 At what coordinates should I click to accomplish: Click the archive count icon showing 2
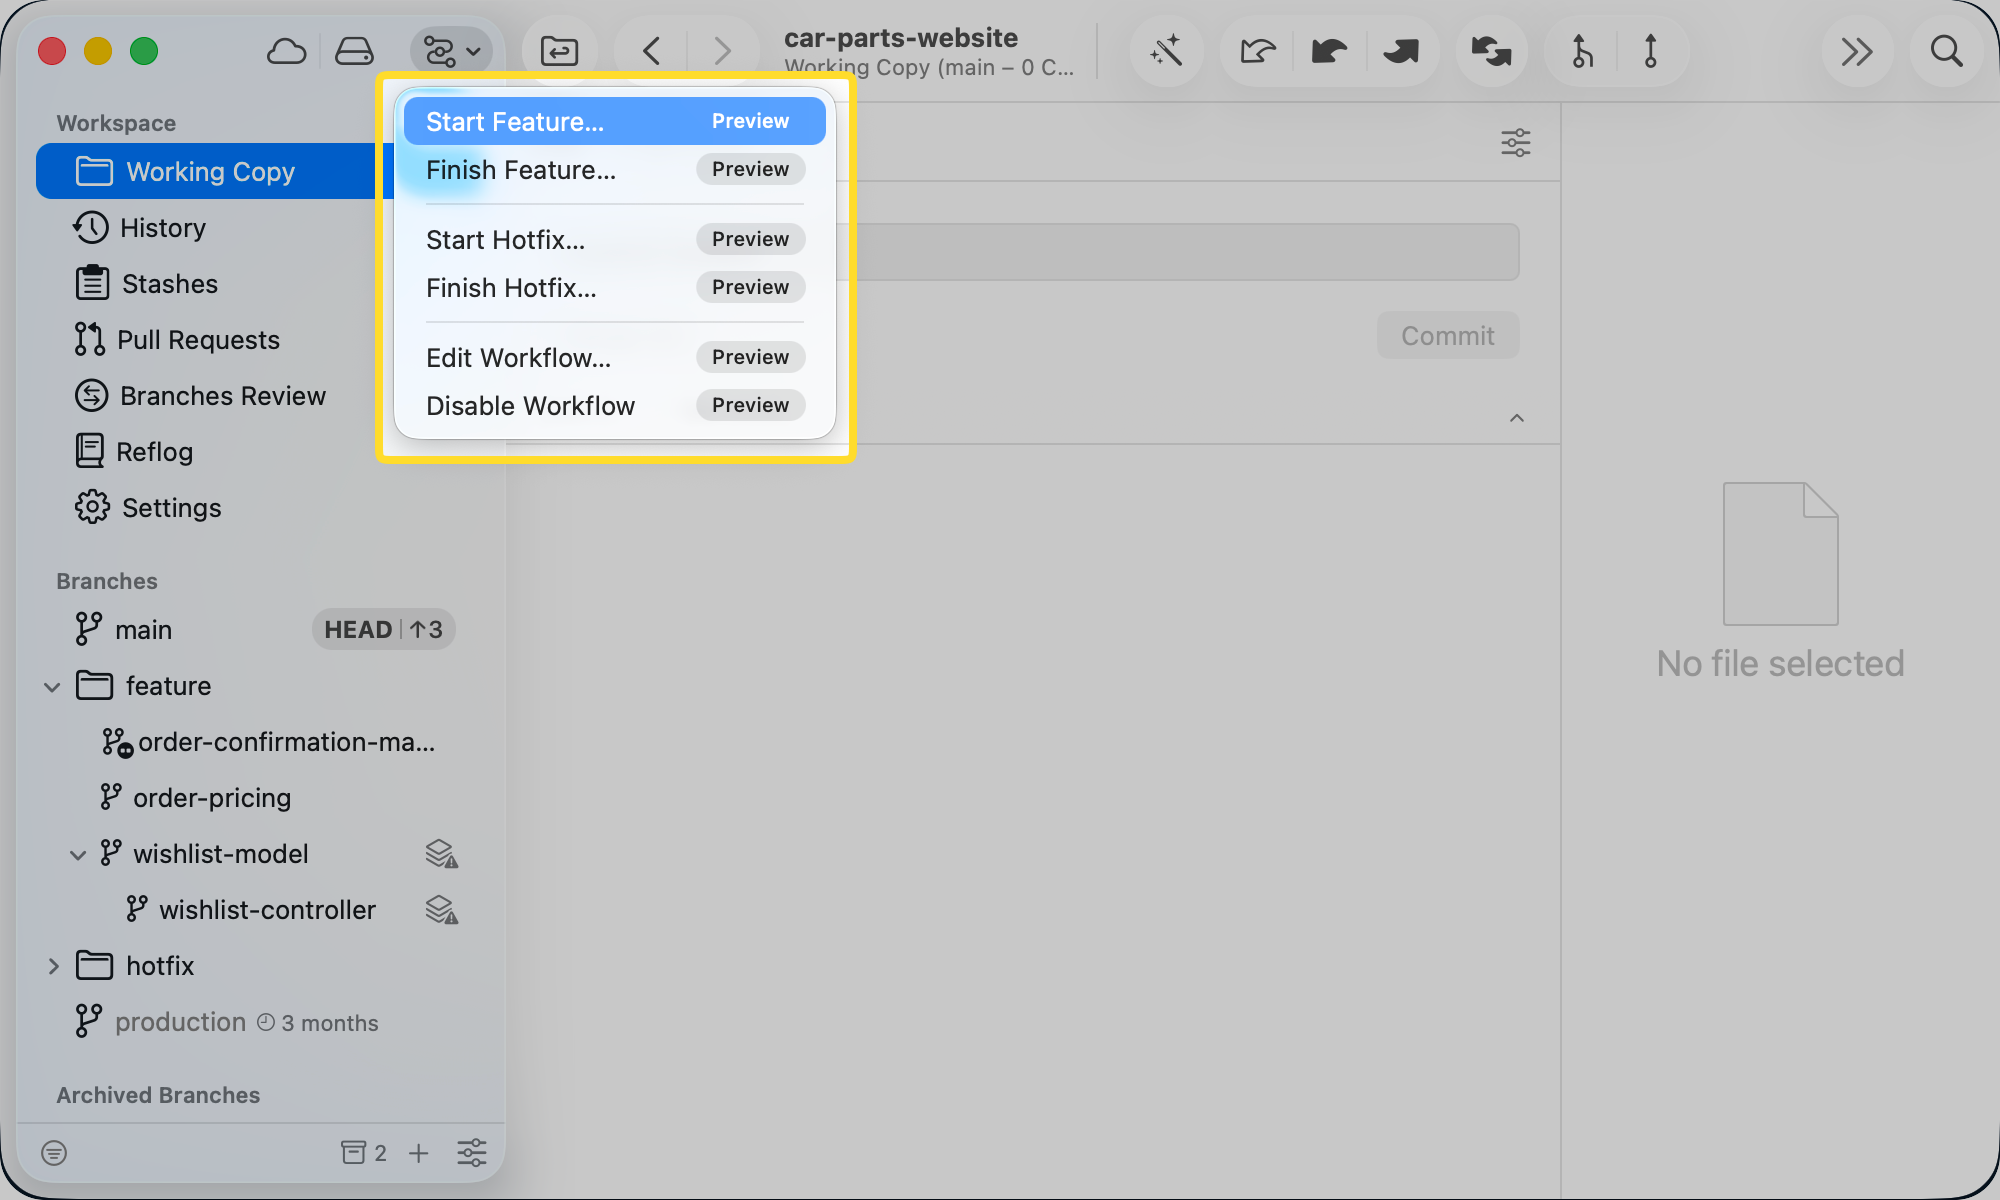(364, 1153)
